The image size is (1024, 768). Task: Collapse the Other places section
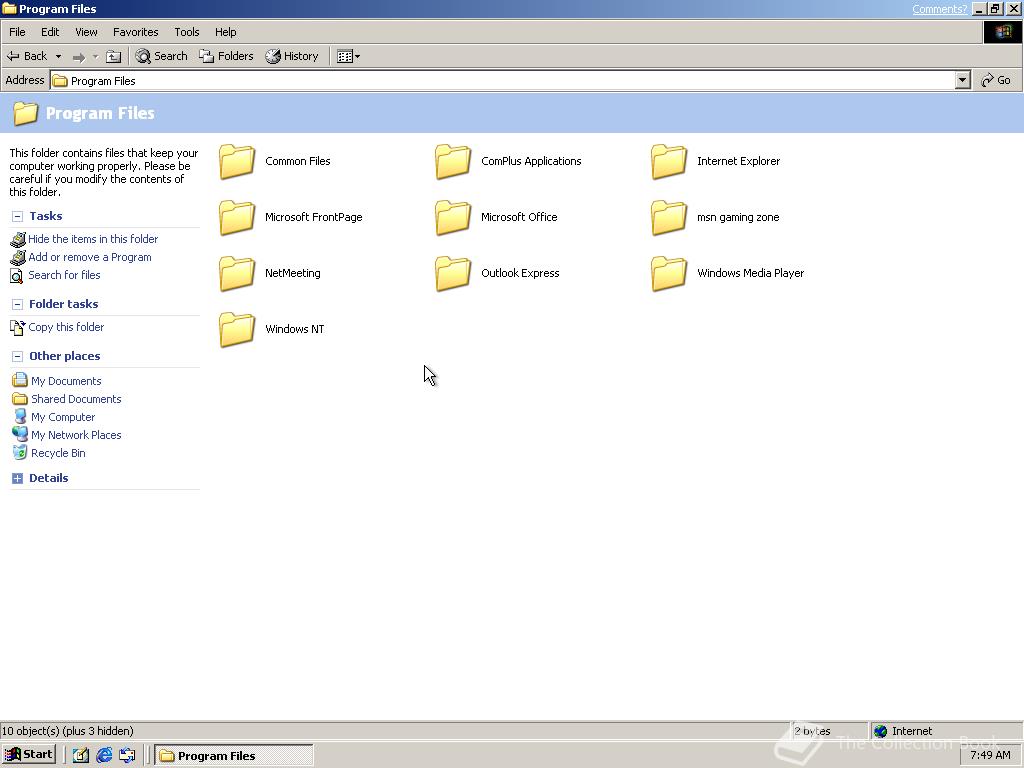(x=18, y=357)
